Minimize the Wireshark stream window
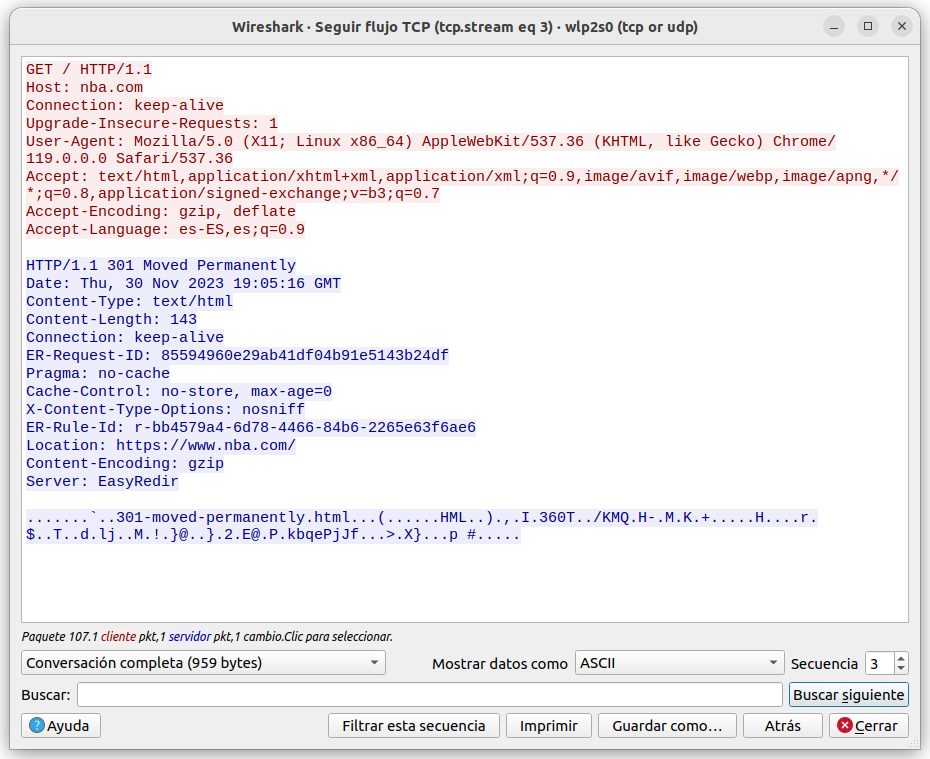Image resolution: width=930 pixels, height=759 pixels. pos(834,26)
